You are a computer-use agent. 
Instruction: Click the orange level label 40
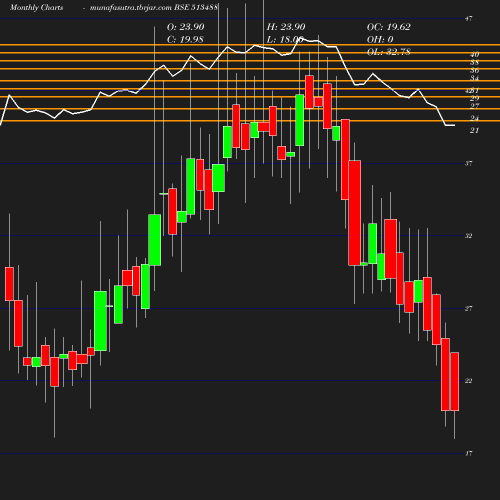click(x=475, y=54)
